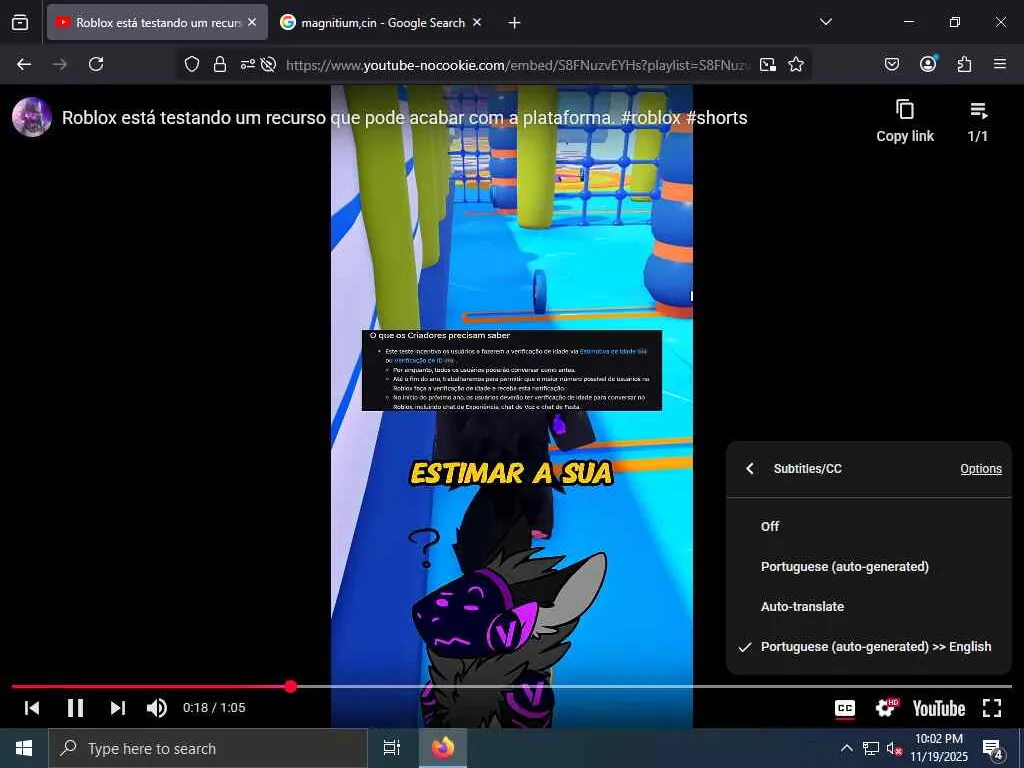Skip to previous video
This screenshot has width=1024, height=768.
[32, 708]
